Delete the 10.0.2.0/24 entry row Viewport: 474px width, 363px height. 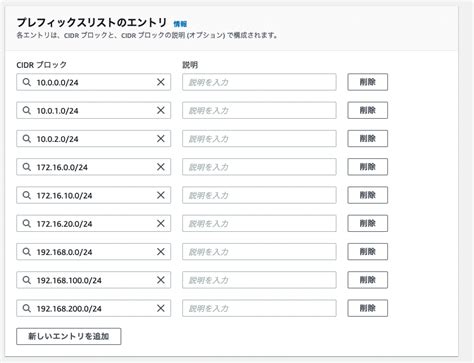click(x=368, y=139)
